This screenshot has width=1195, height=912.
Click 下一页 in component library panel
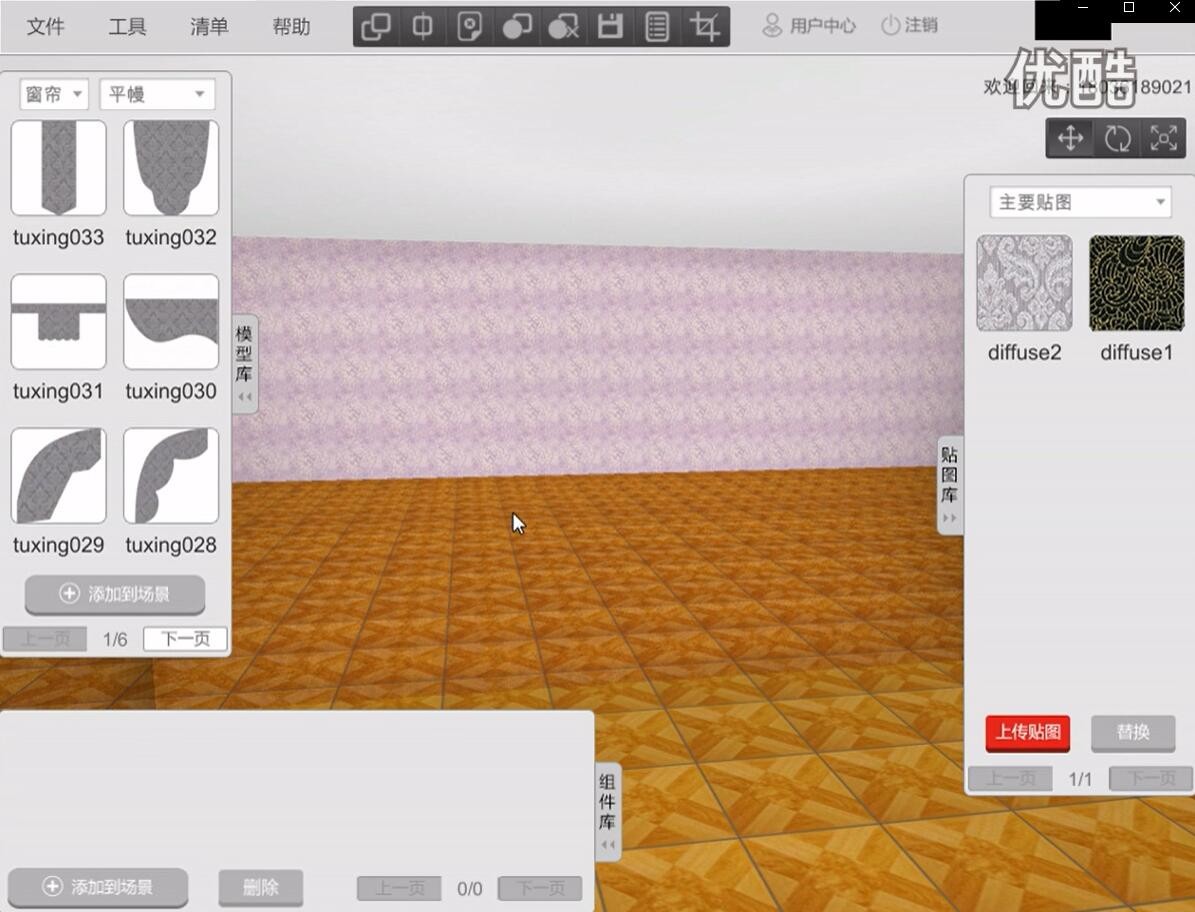point(540,888)
